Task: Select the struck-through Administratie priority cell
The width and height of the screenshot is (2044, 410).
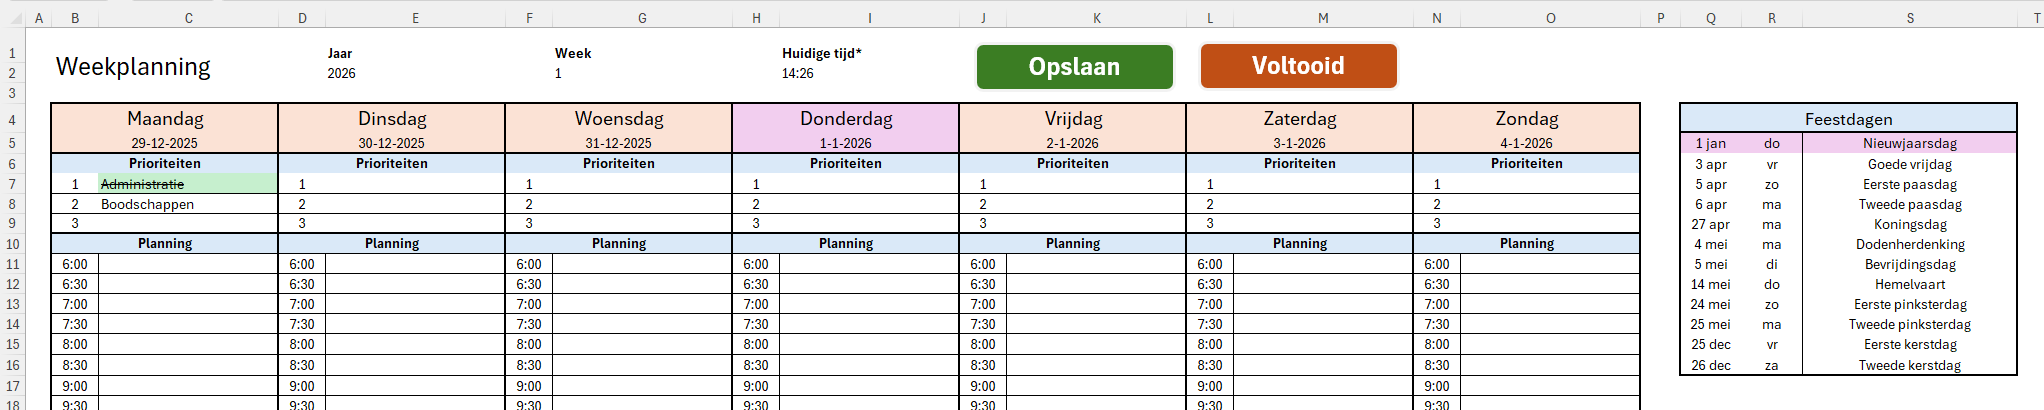Action: click(187, 184)
